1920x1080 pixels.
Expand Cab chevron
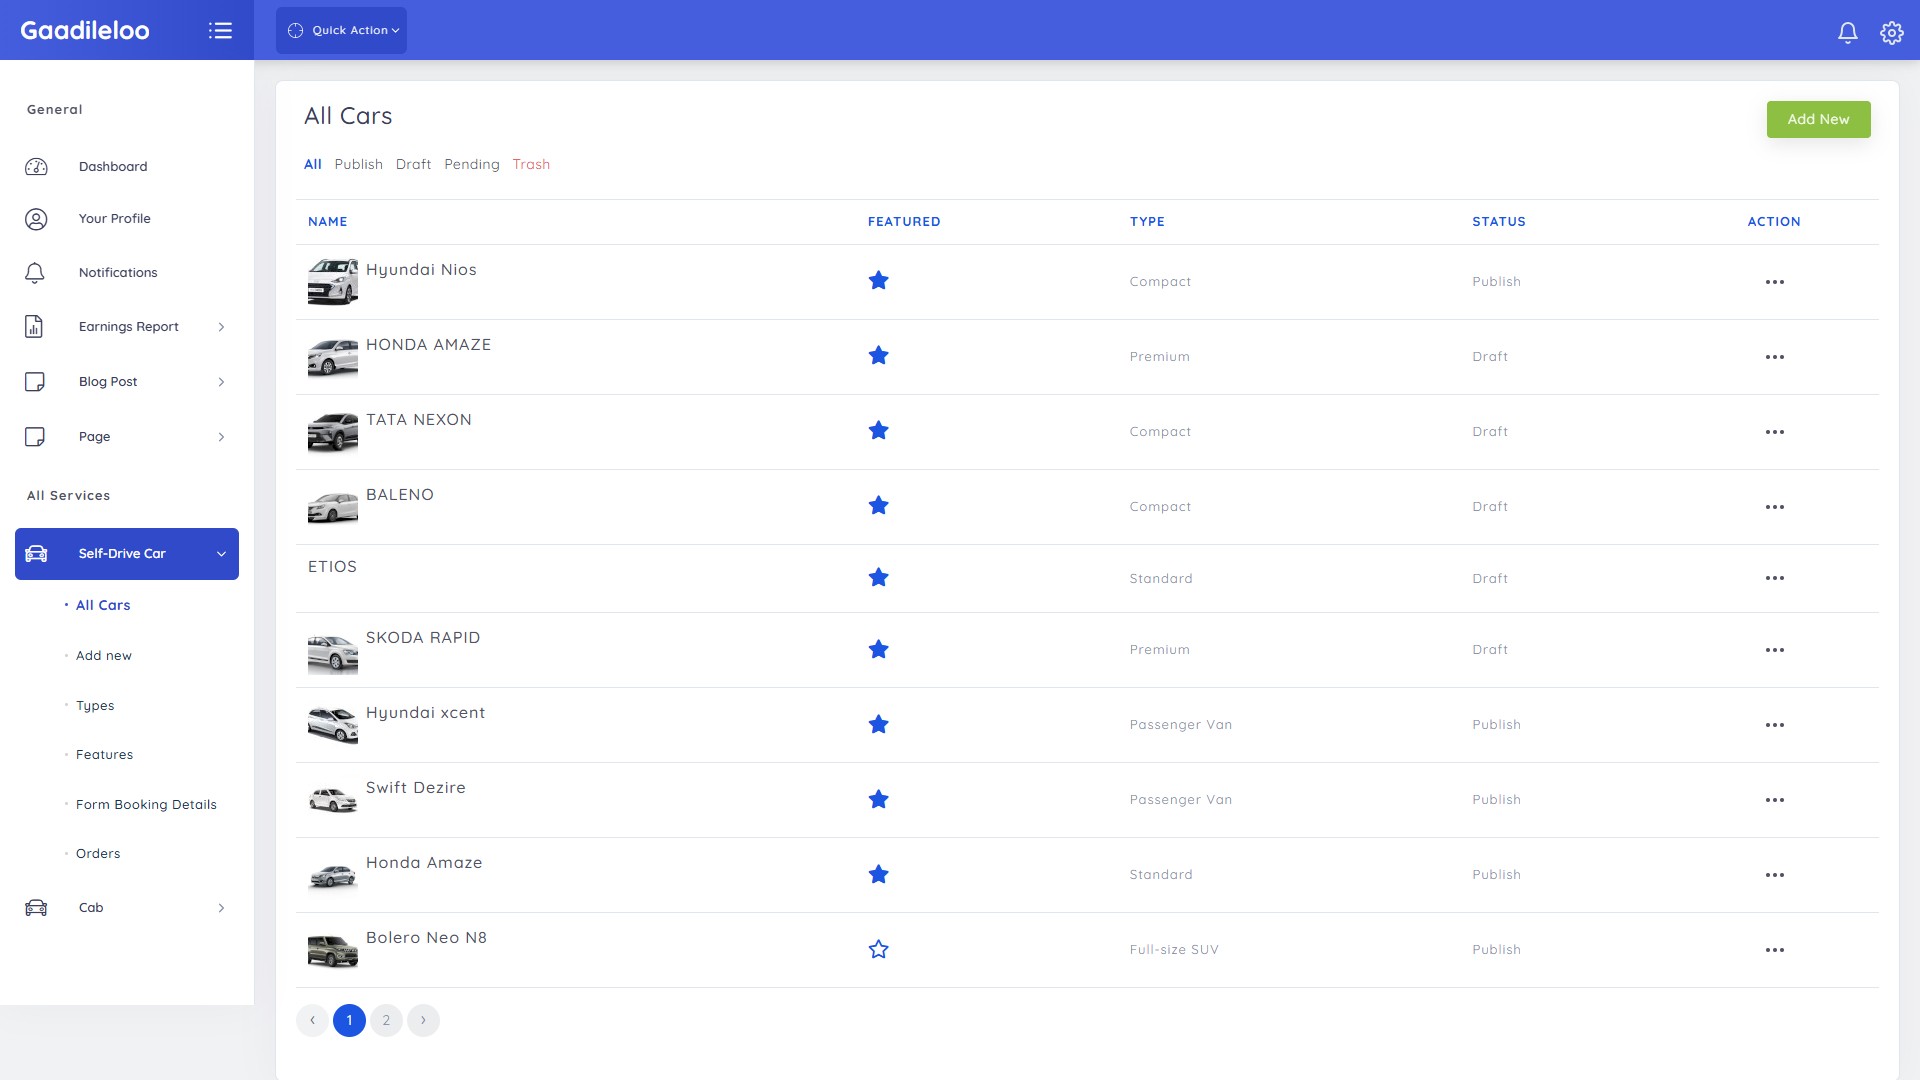pyautogui.click(x=221, y=908)
